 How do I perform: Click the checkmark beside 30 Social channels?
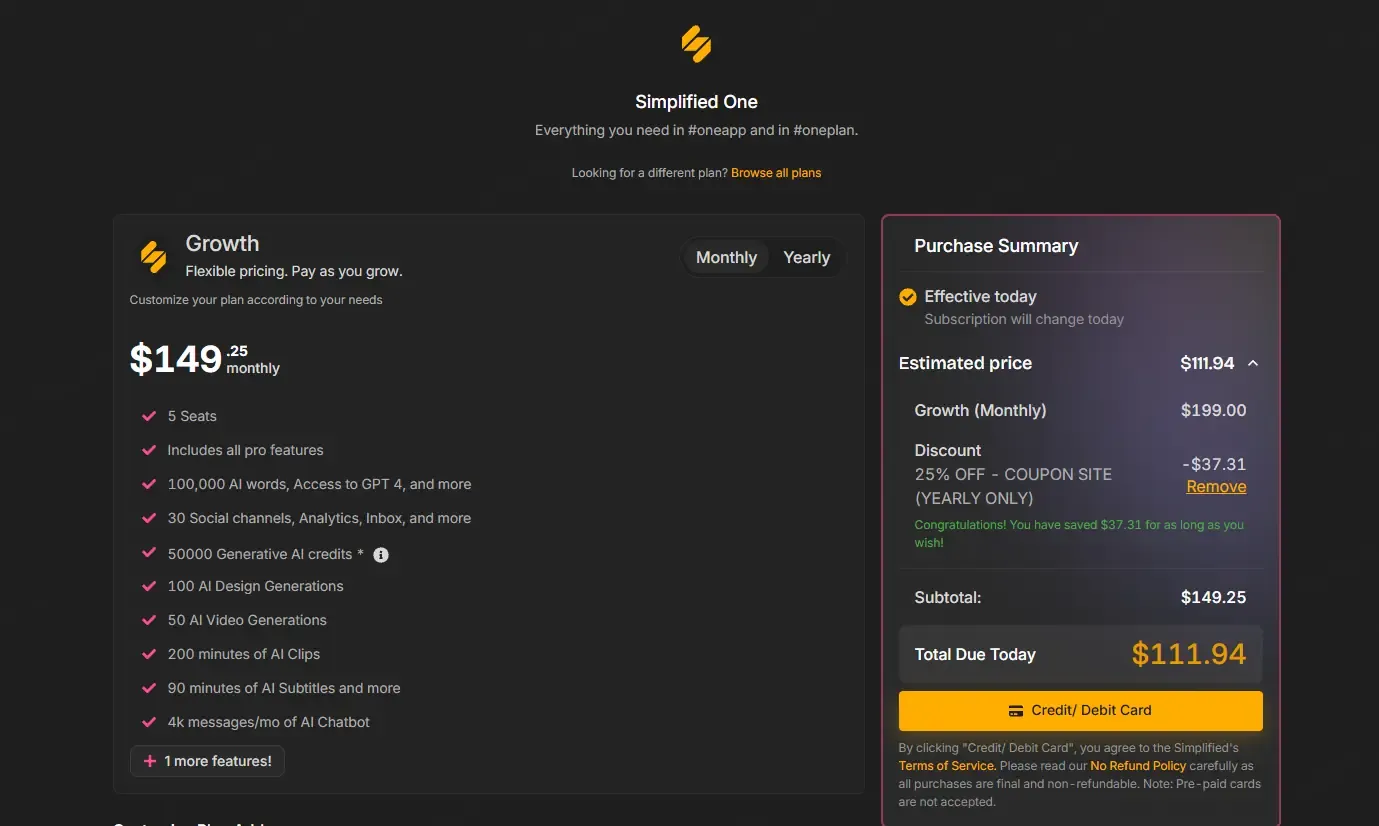[x=149, y=518]
